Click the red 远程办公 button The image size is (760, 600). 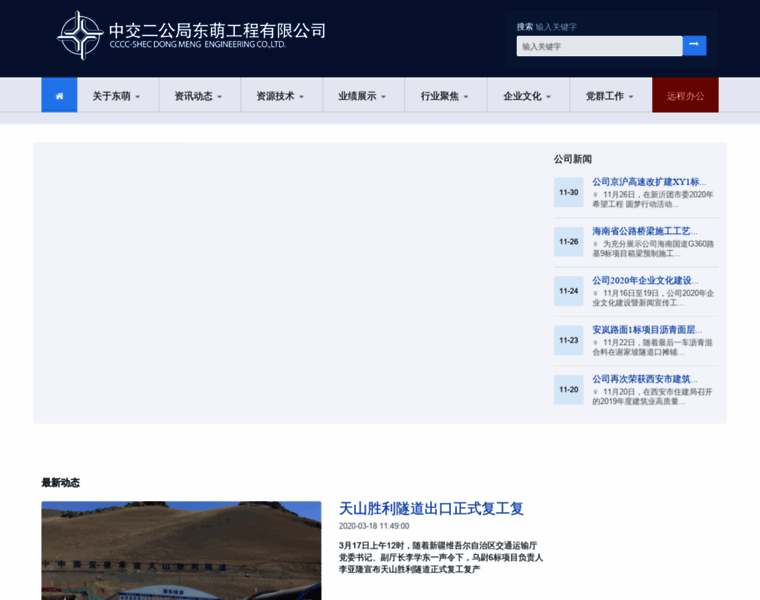[685, 96]
